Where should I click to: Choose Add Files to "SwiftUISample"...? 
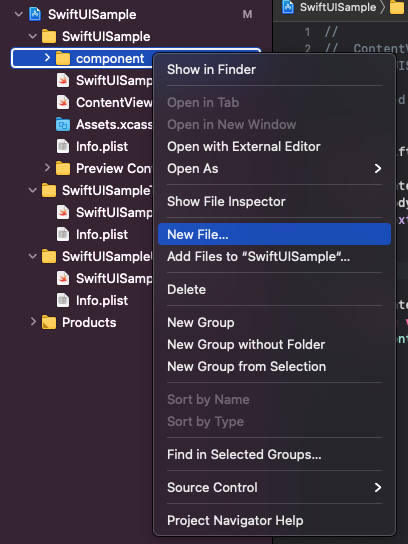click(x=274, y=256)
